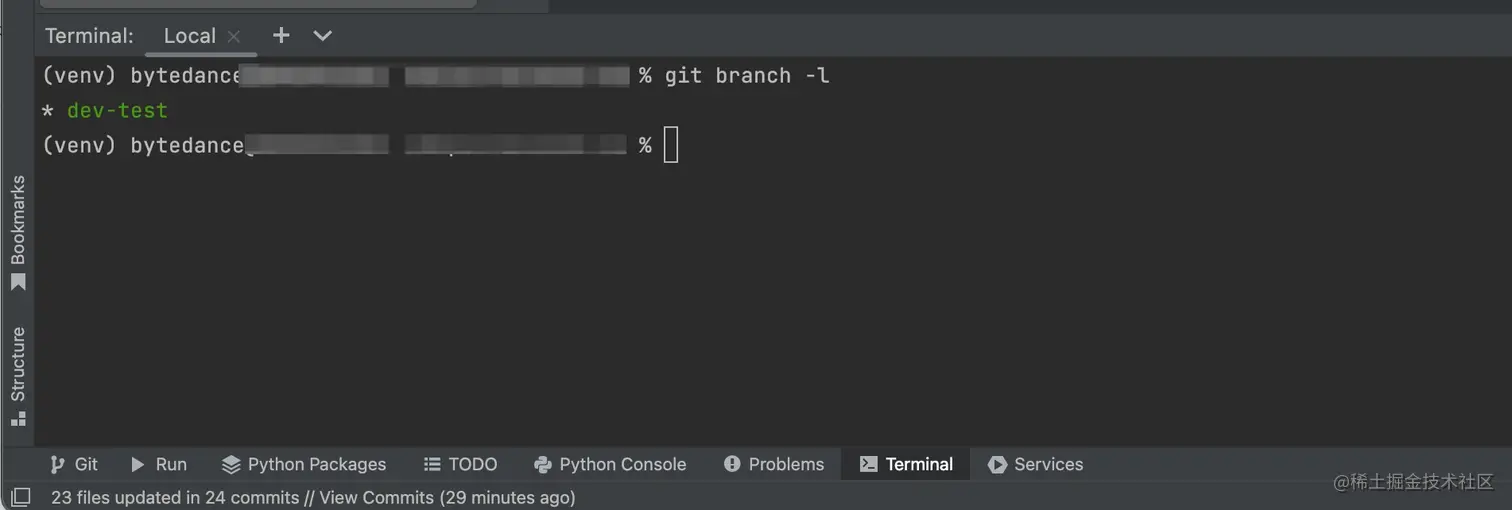The image size is (1512, 510).
Task: Select the Local terminal tab
Action: [189, 36]
